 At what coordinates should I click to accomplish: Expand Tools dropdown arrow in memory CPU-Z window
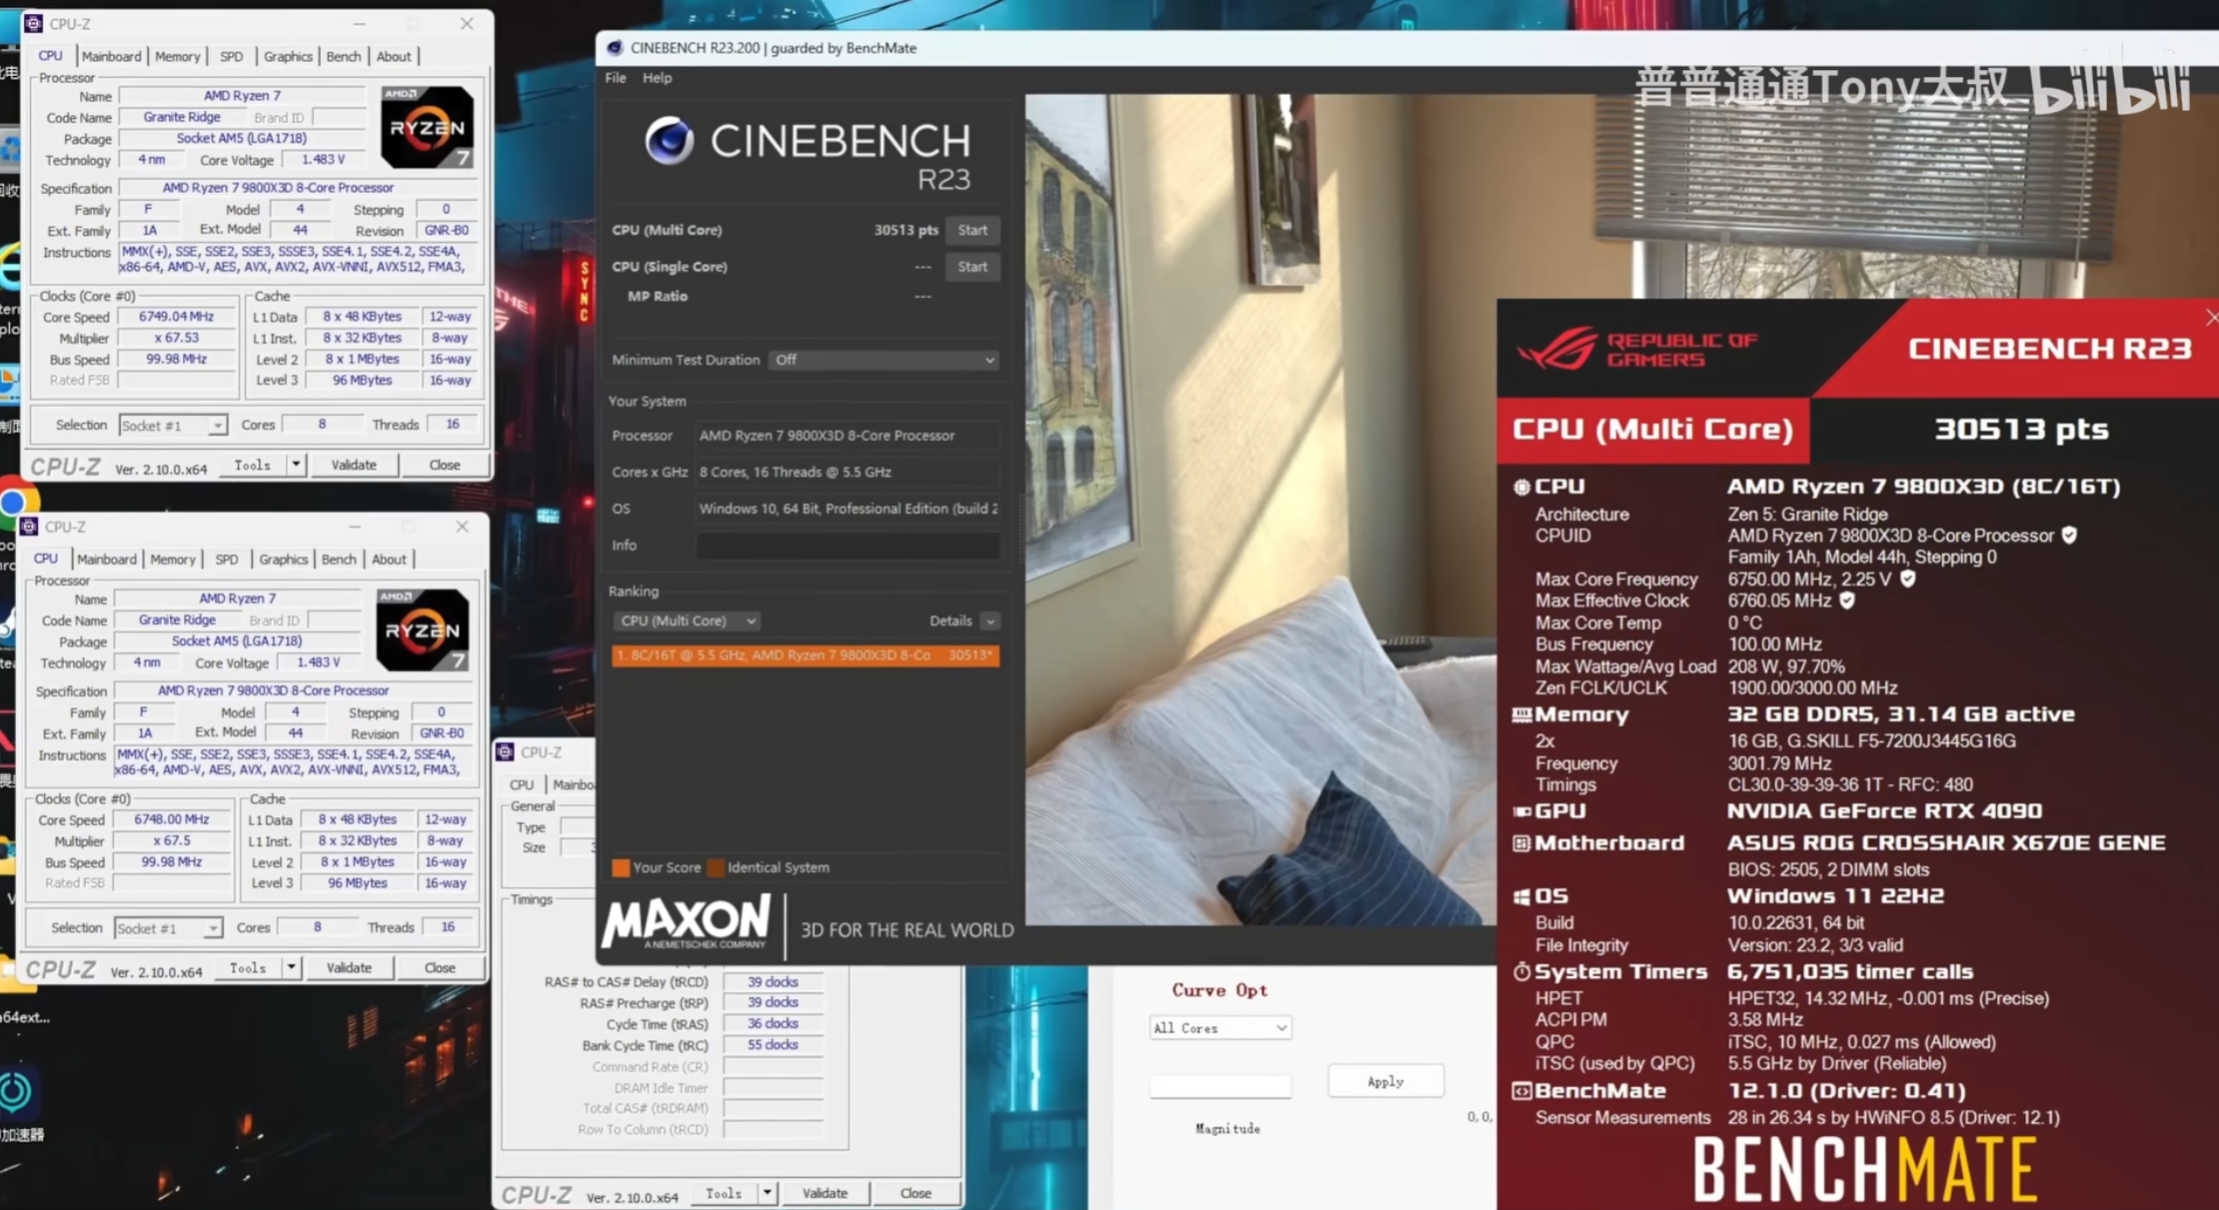coord(766,1193)
